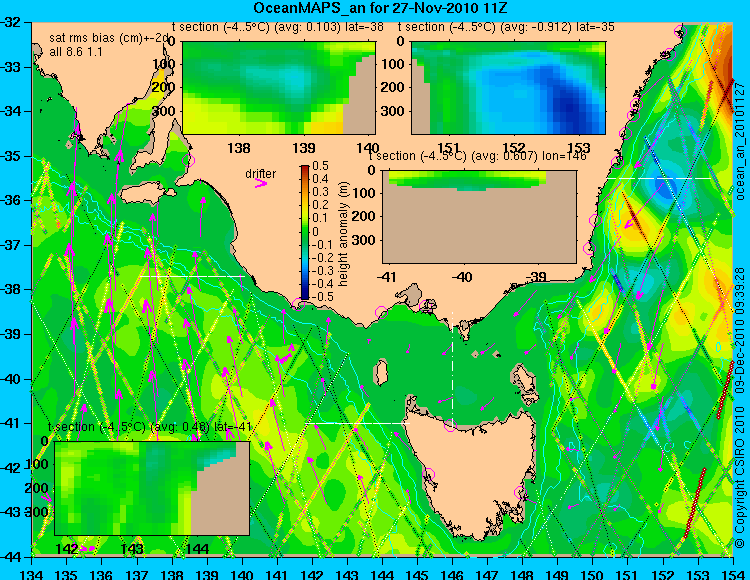Click the "ocean_an_20101127" vertical file name
Image resolution: width=750 pixels, height=580 pixels.
click(741, 142)
